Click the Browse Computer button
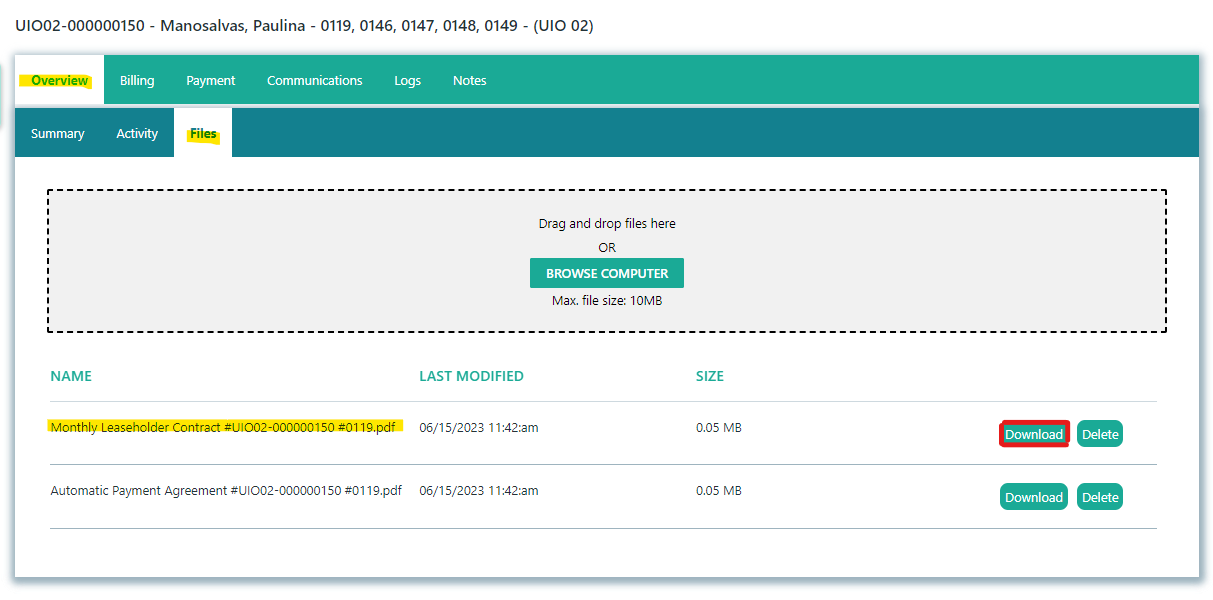Image resolution: width=1213 pixels, height=600 pixels. pyautogui.click(x=606, y=274)
